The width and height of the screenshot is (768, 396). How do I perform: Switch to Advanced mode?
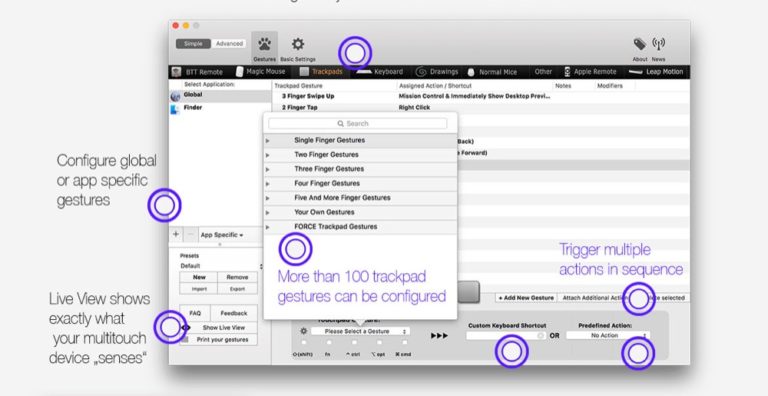(229, 44)
